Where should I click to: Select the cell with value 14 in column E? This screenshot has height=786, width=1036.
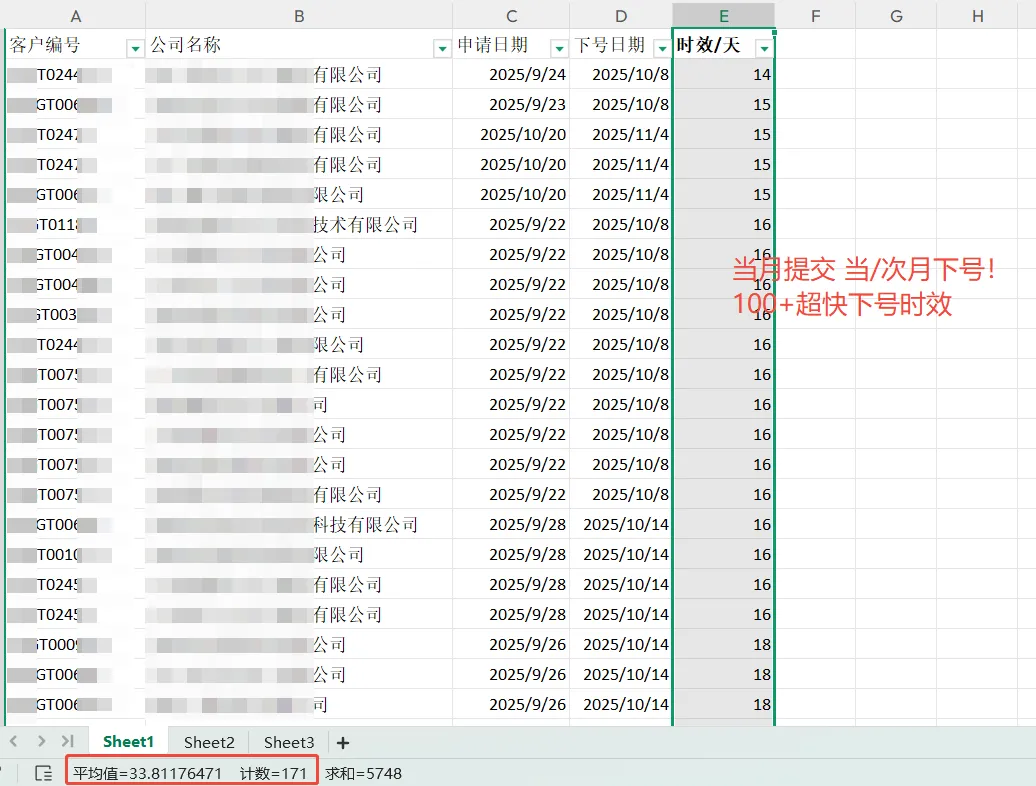[x=723, y=75]
